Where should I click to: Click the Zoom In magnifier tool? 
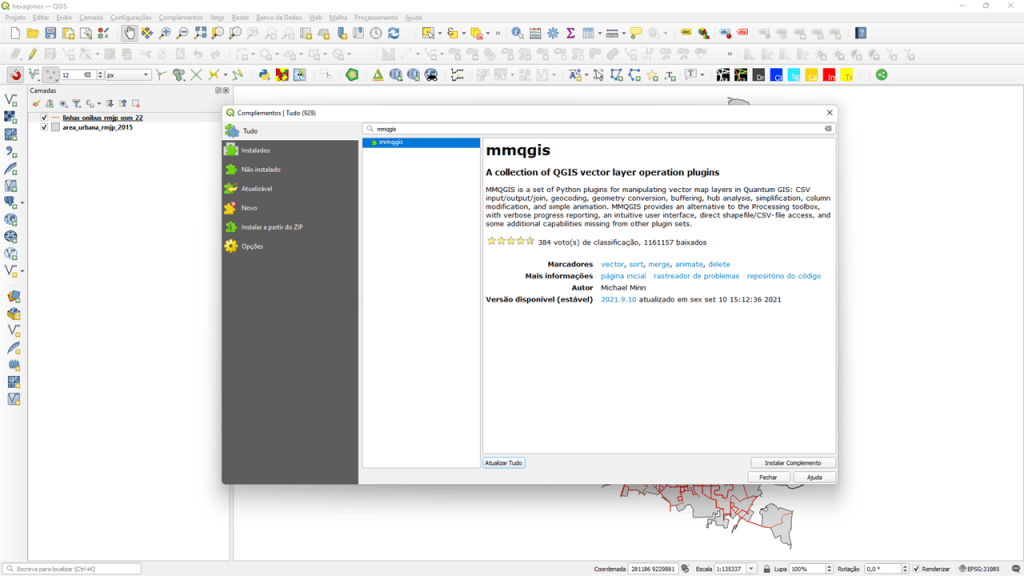(165, 34)
